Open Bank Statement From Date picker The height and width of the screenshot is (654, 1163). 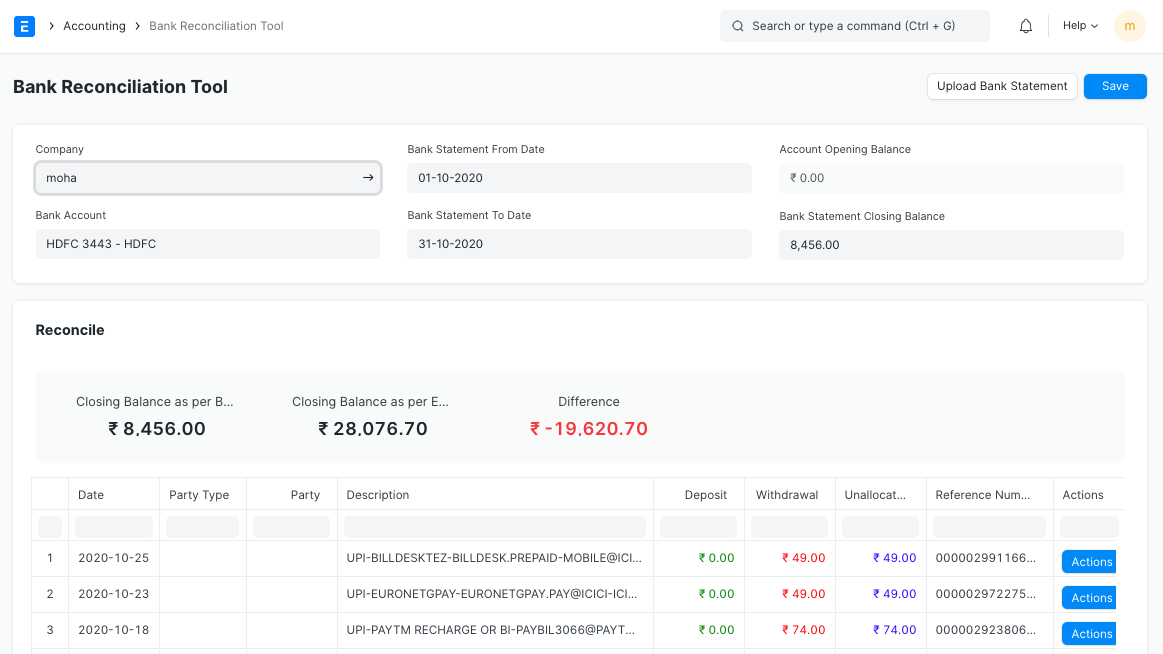[579, 178]
